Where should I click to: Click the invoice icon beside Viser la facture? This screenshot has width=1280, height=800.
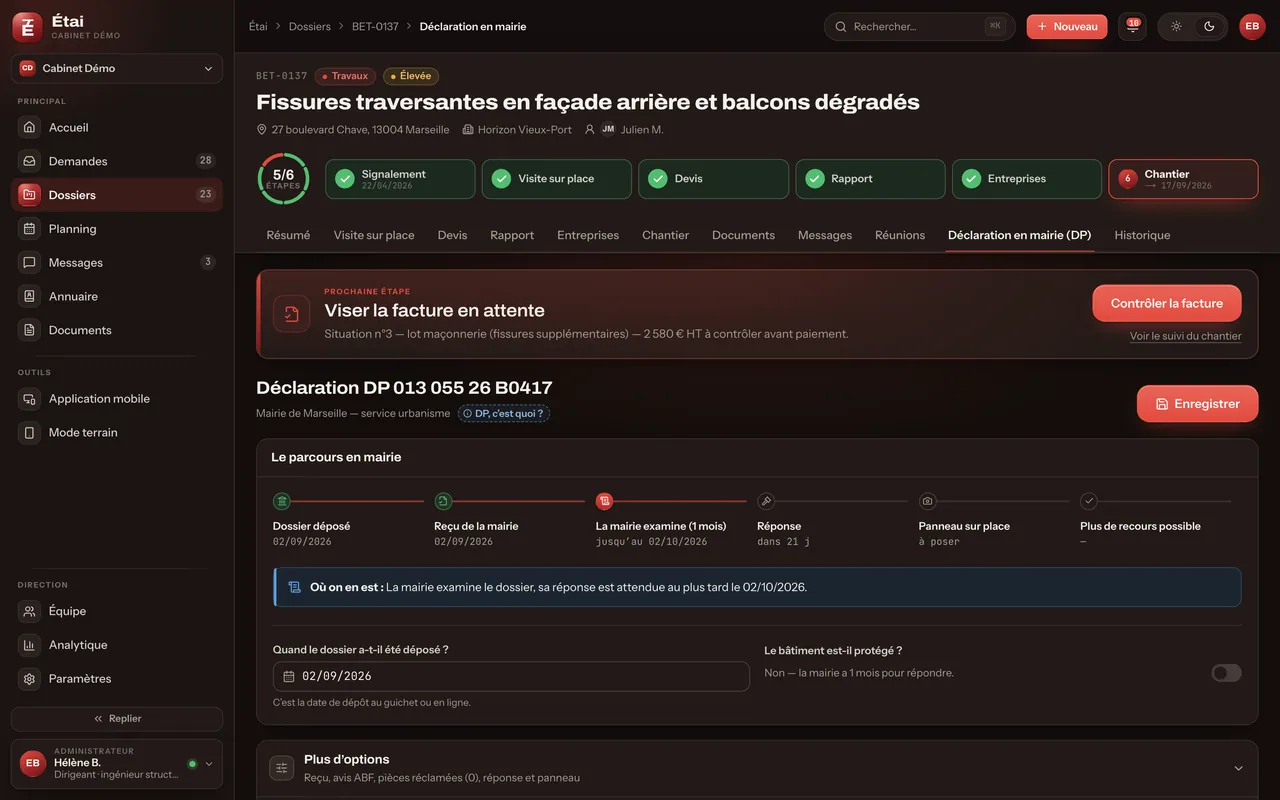(x=291, y=314)
